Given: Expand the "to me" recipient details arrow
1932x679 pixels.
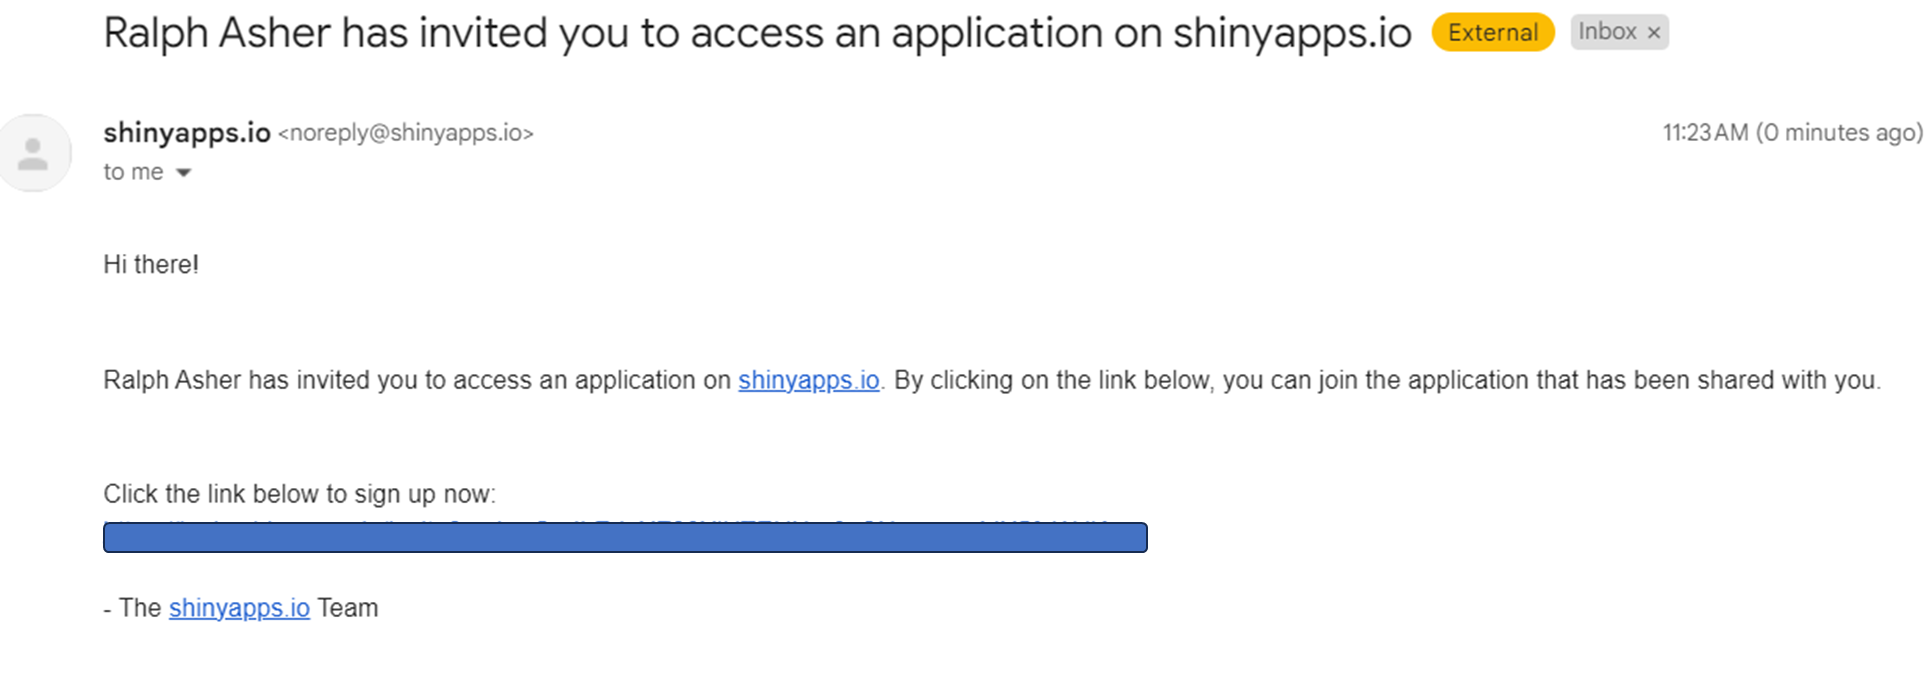Looking at the screenshot, I should tap(183, 173).
